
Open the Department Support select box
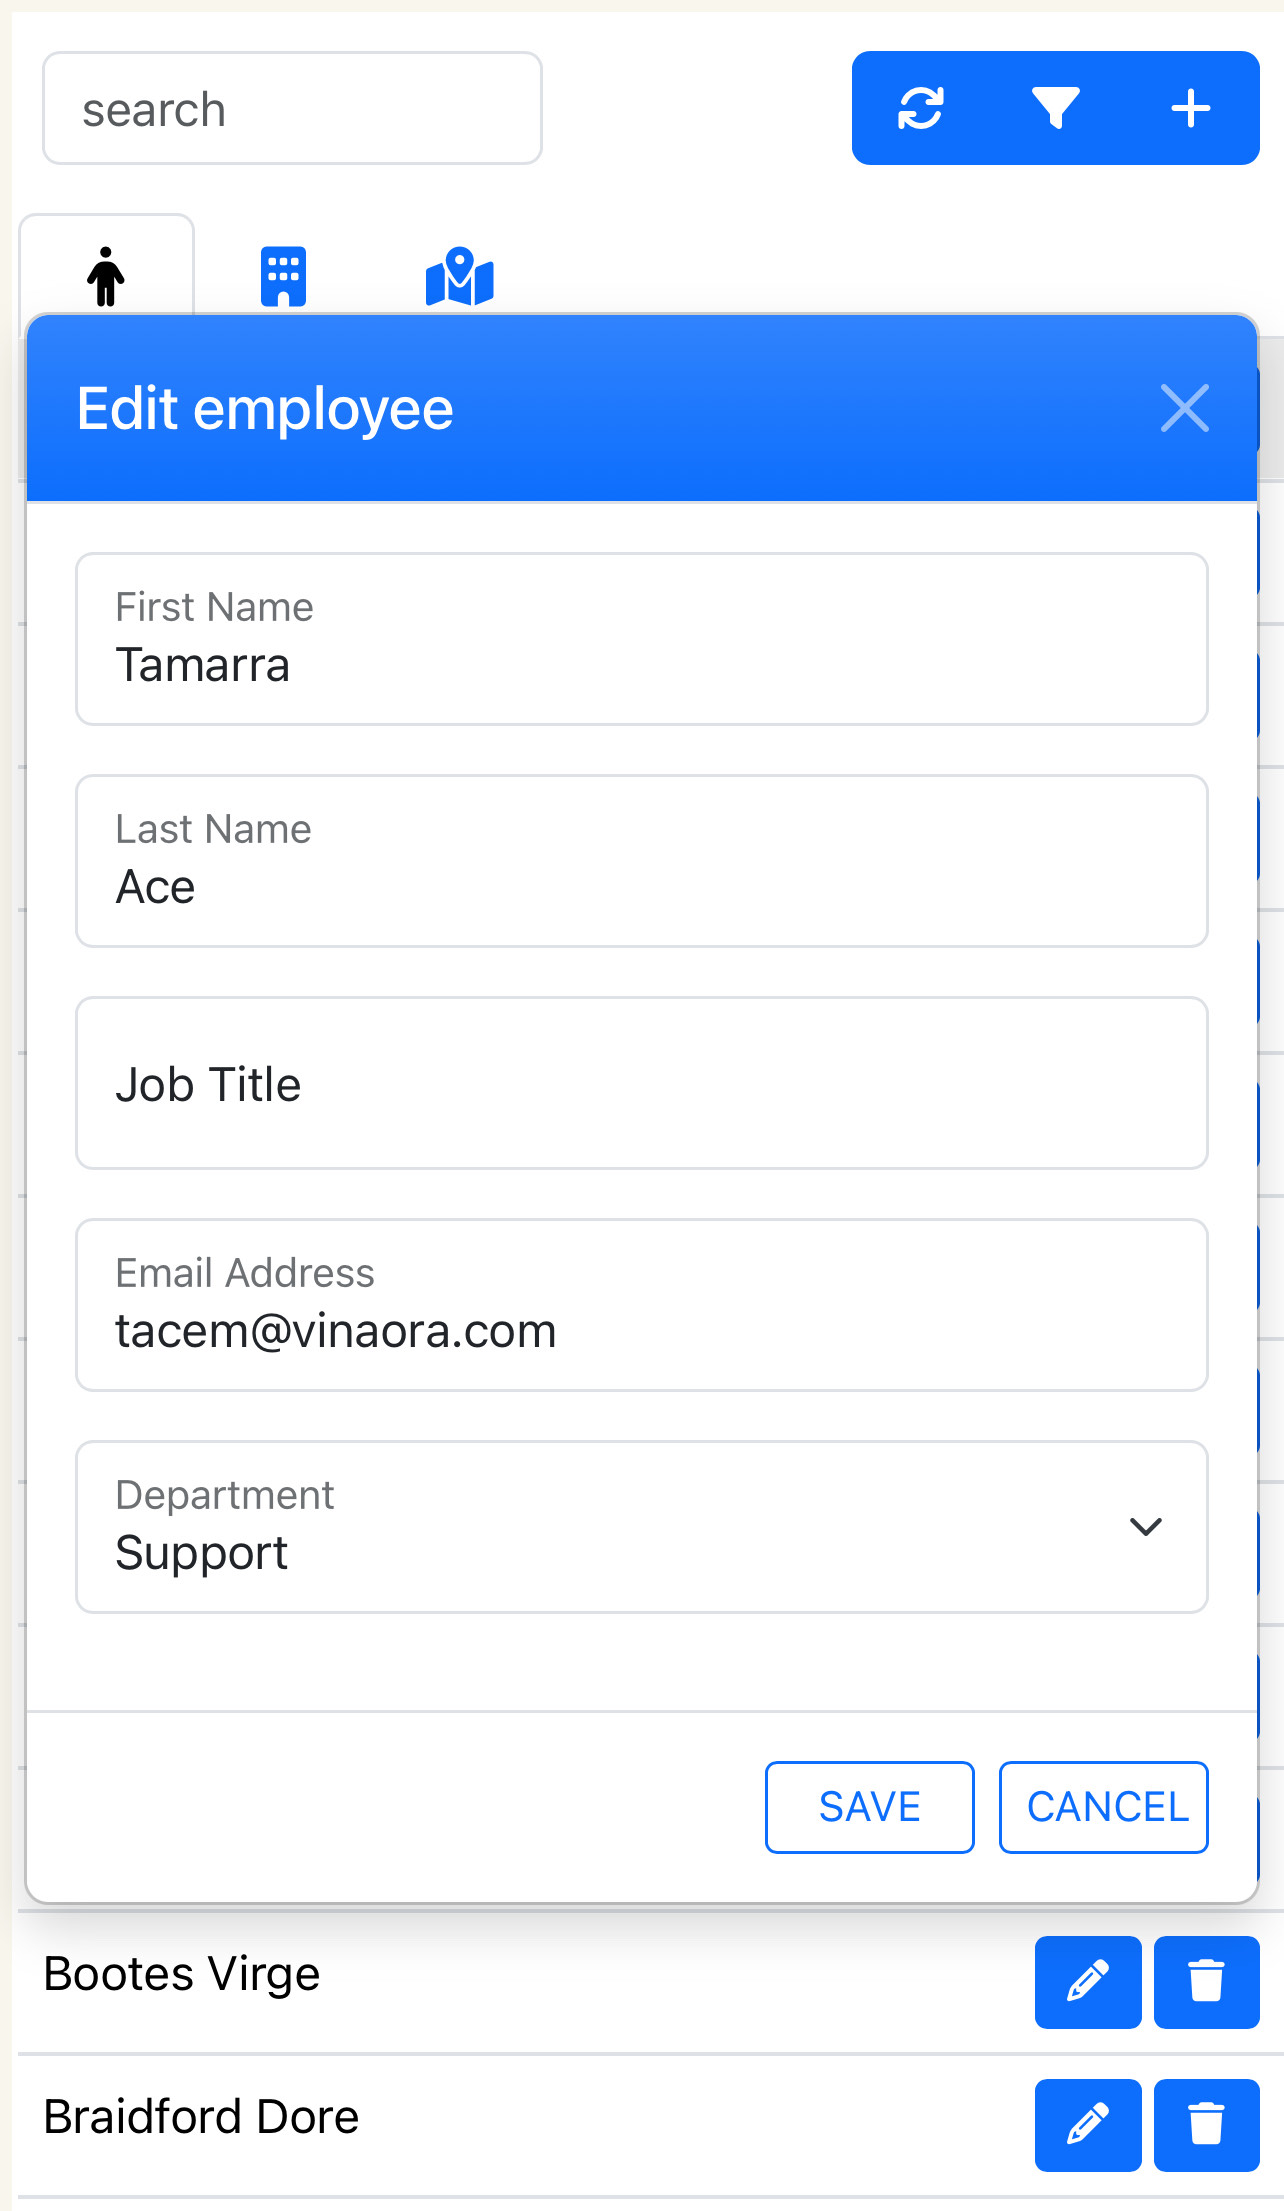[x=600, y=1528]
